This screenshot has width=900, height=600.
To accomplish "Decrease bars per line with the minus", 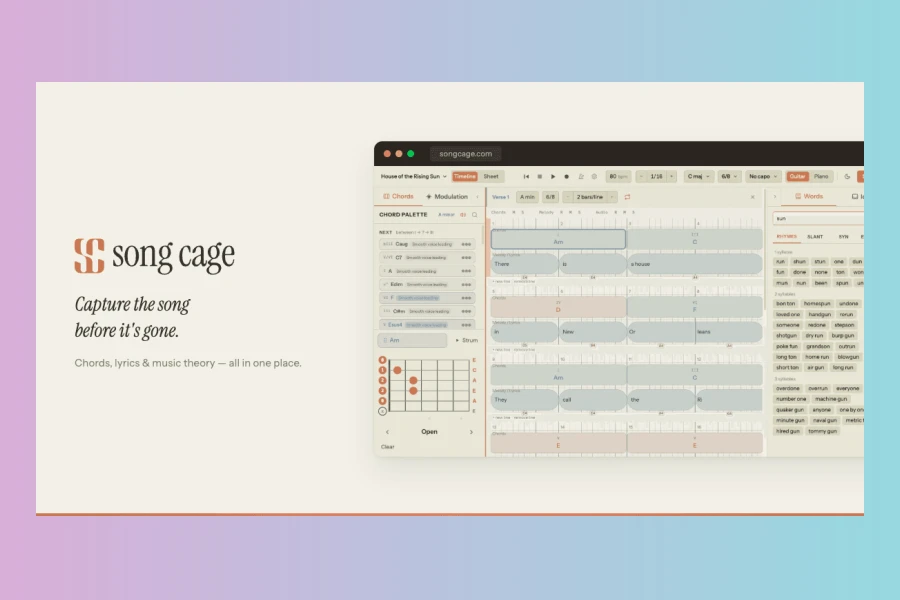I will pyautogui.click(x=568, y=197).
